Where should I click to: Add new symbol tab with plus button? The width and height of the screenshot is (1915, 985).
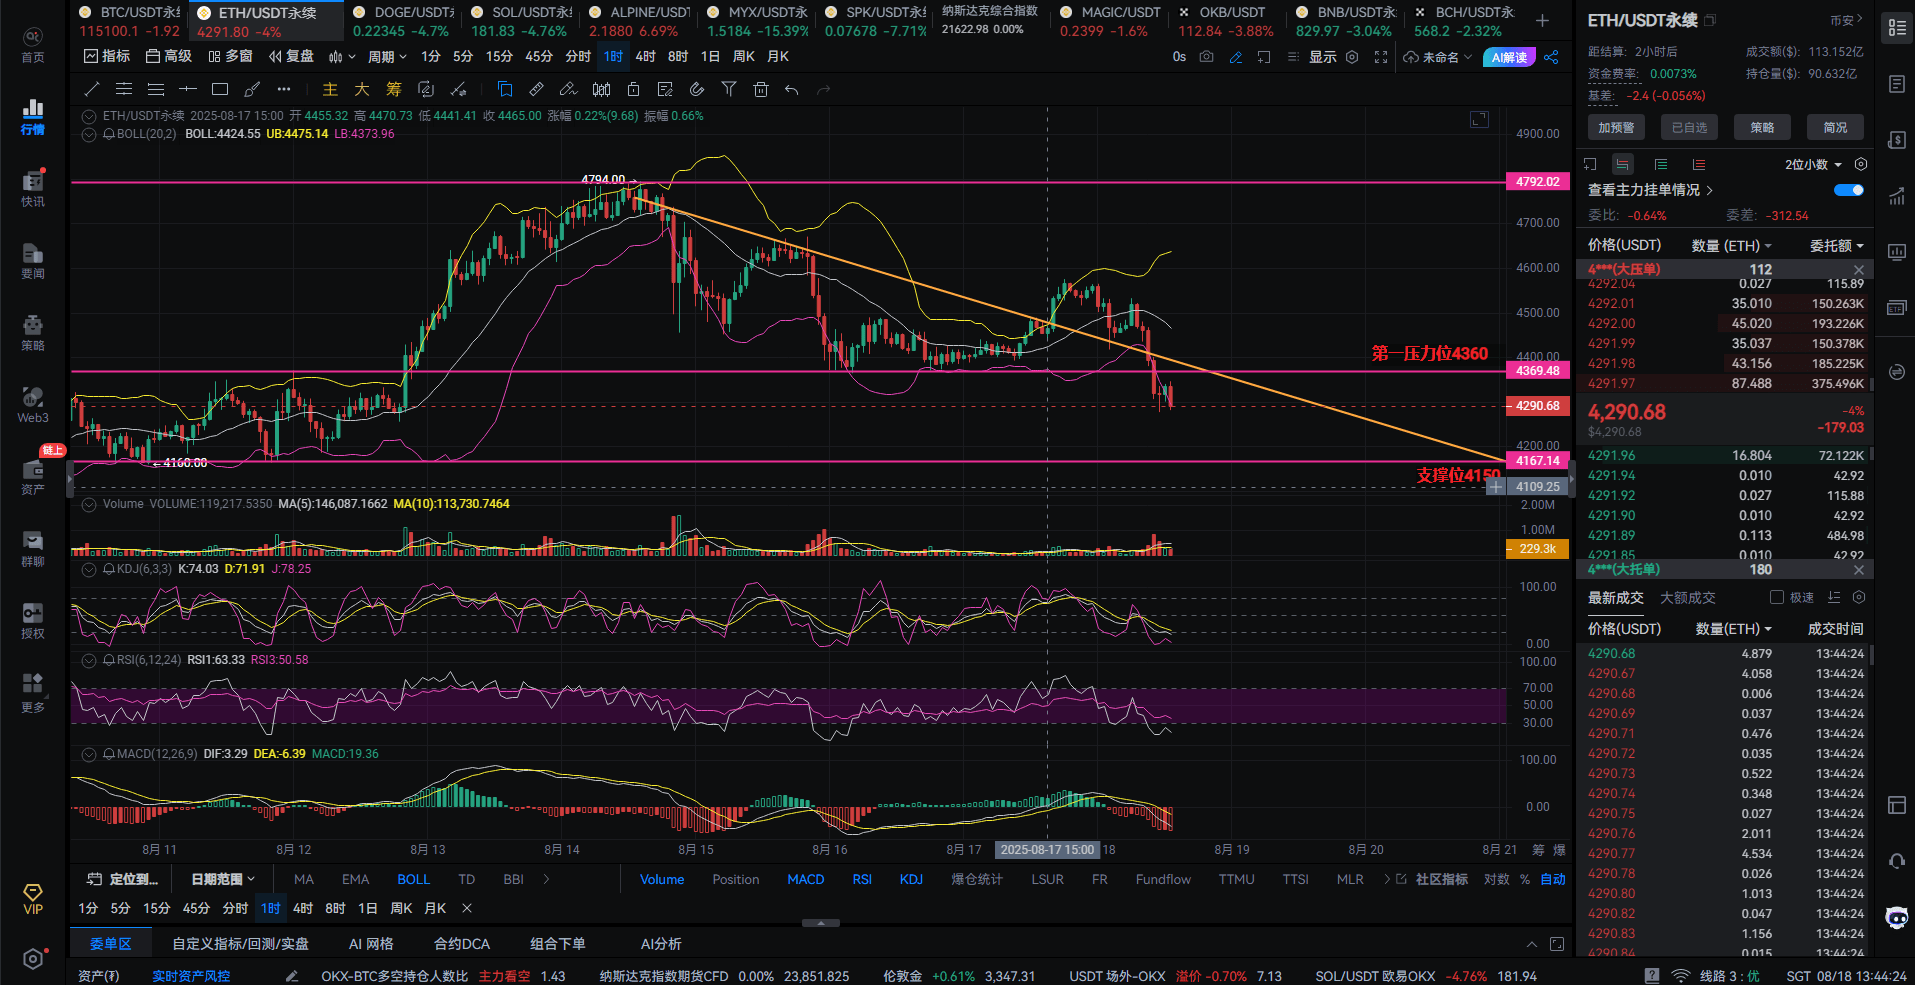click(x=1542, y=20)
